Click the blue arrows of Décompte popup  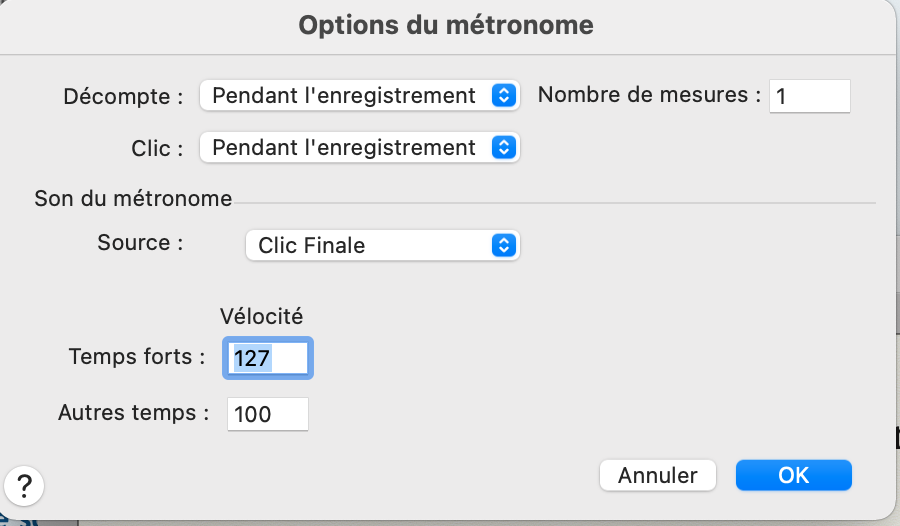[x=504, y=96]
